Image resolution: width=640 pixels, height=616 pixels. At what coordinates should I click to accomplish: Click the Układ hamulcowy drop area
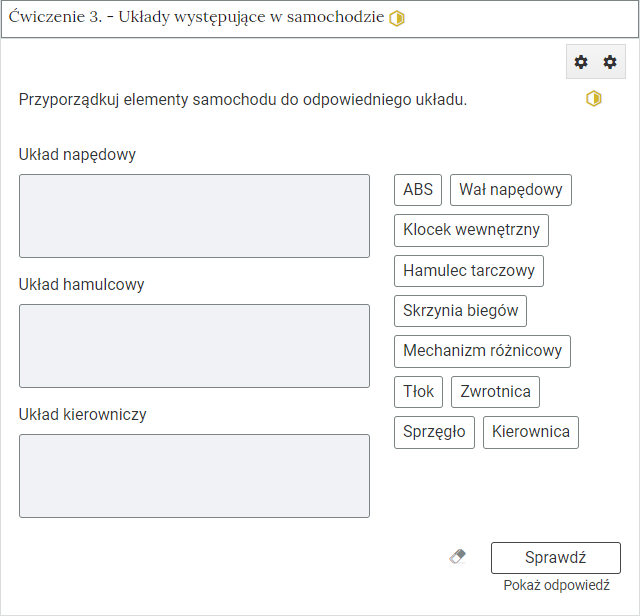[x=194, y=346]
